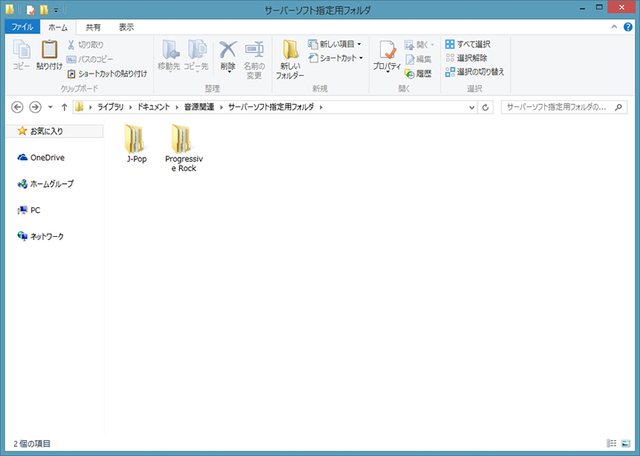Open the ファイル (File) menu
The width and height of the screenshot is (640, 456).
(22, 27)
